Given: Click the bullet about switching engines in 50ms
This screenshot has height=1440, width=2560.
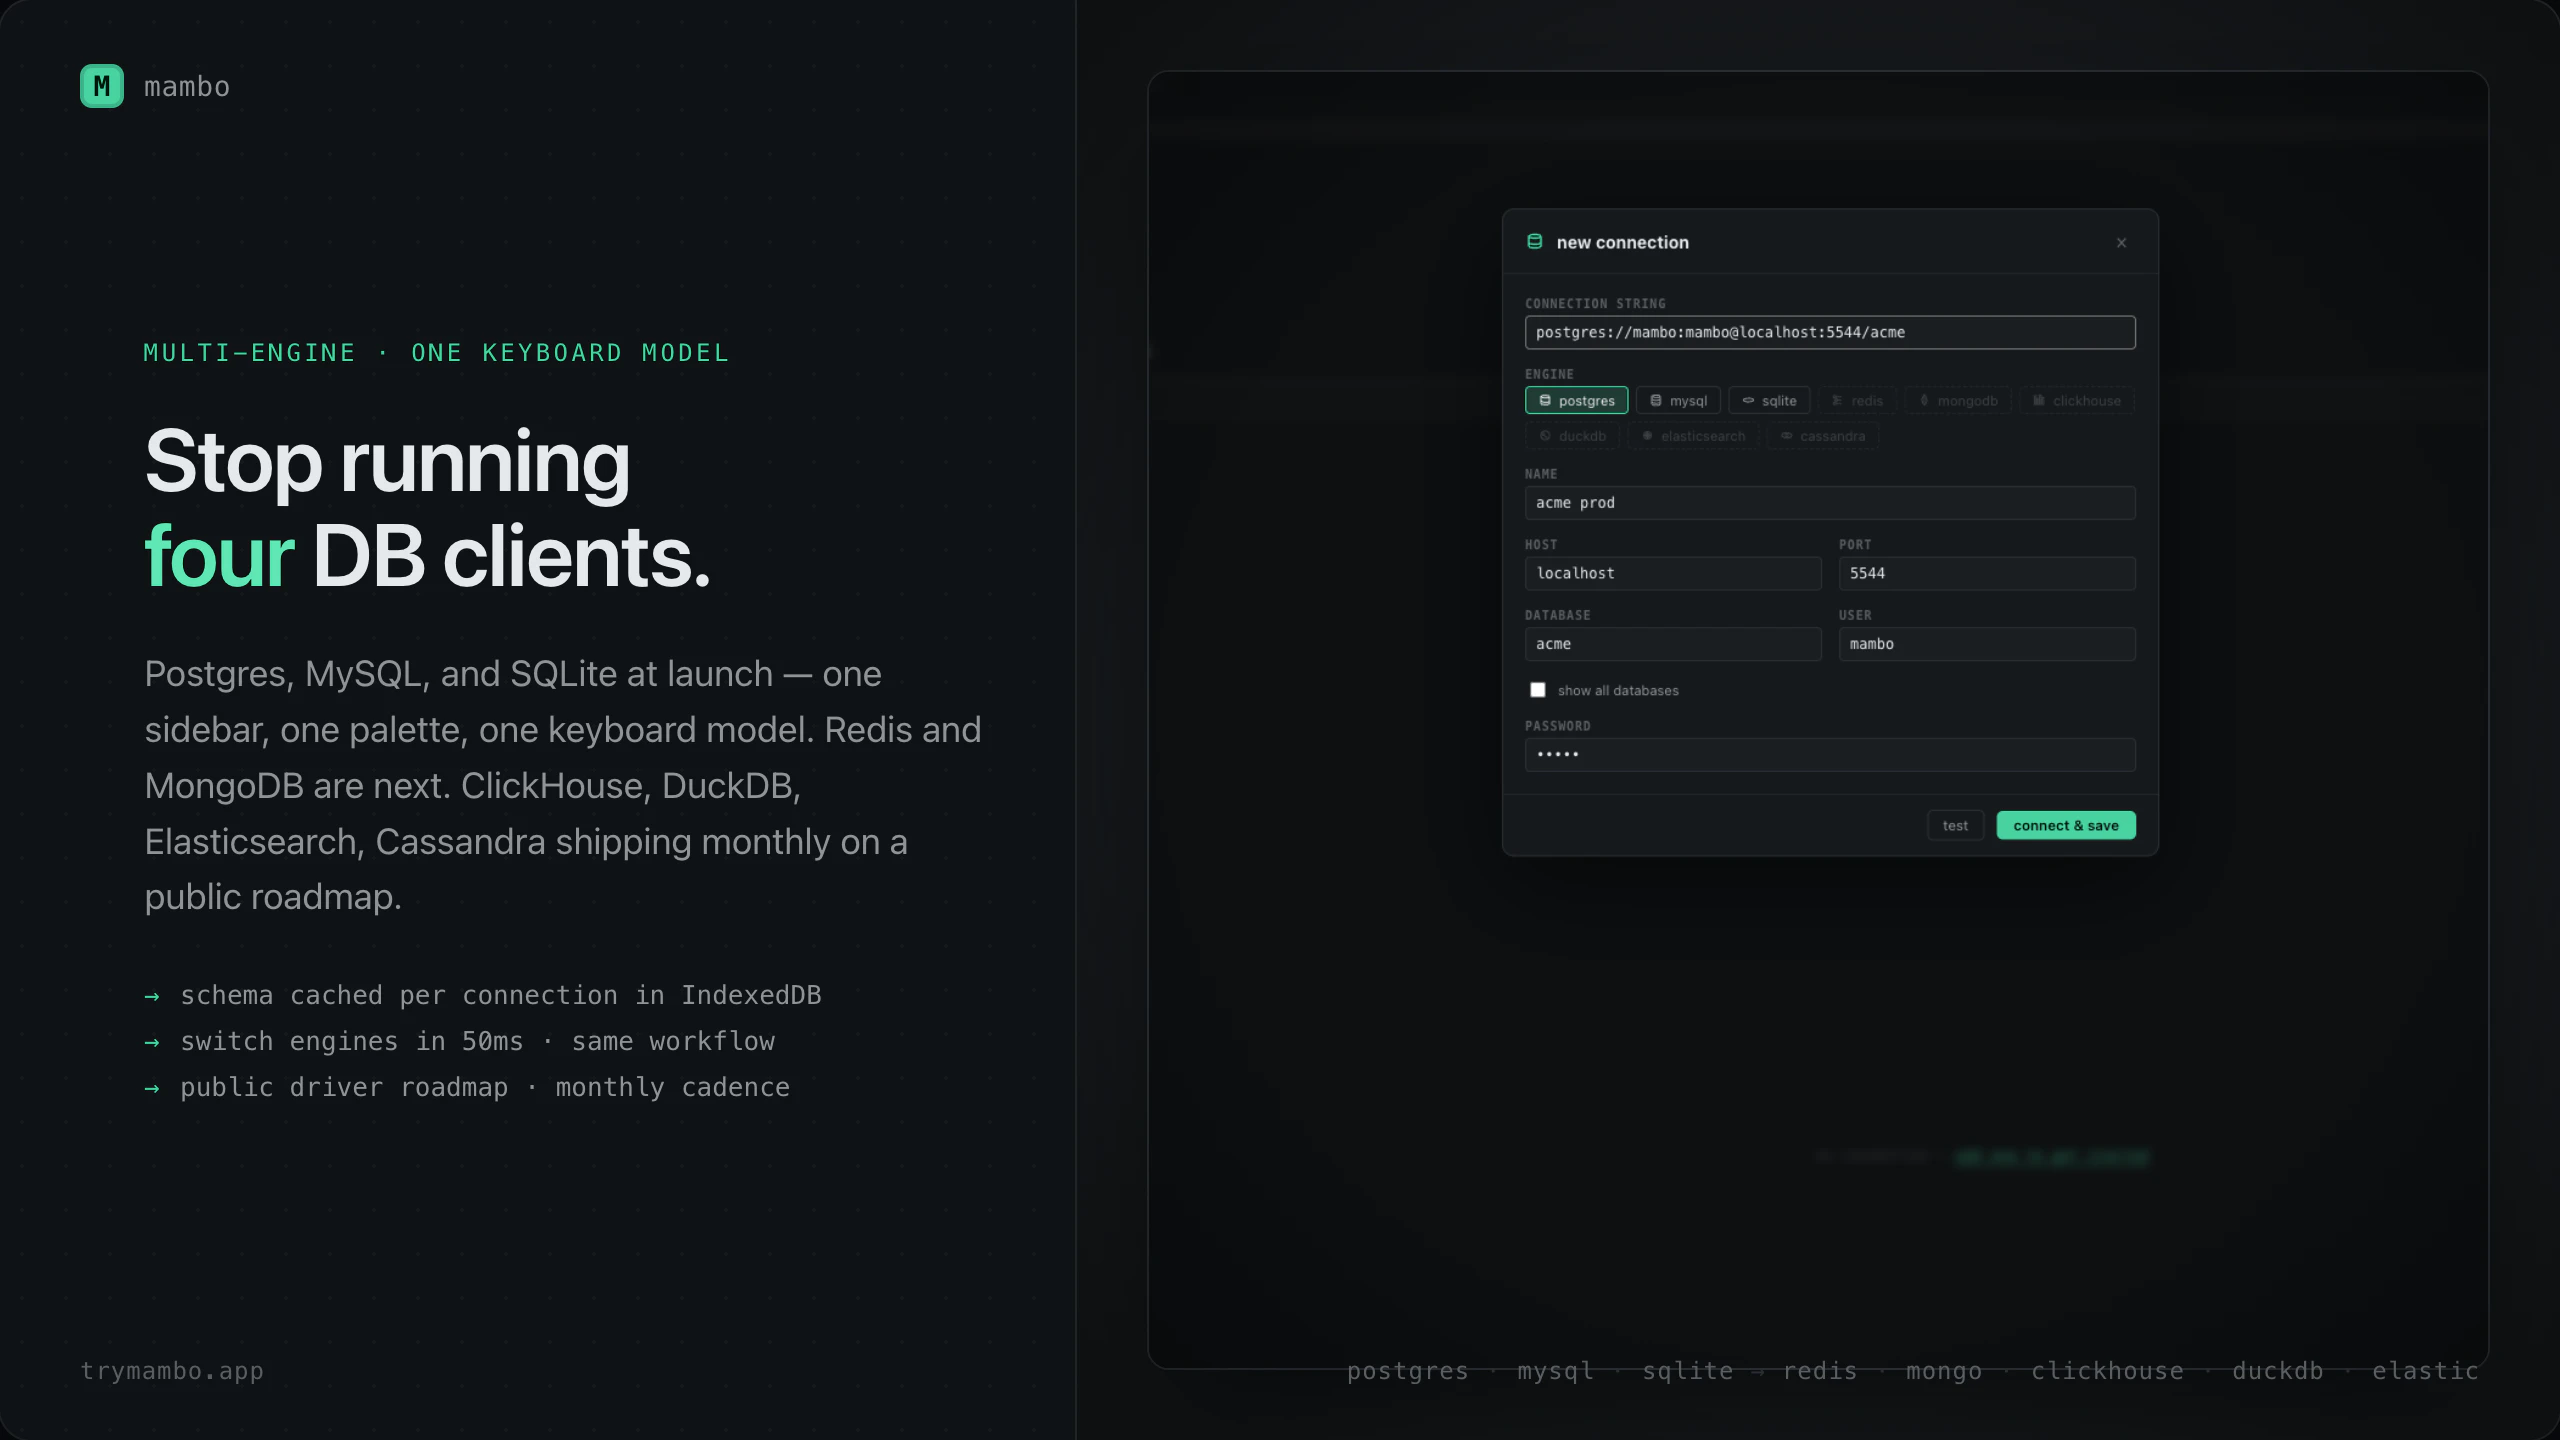Looking at the screenshot, I should (x=460, y=1041).
